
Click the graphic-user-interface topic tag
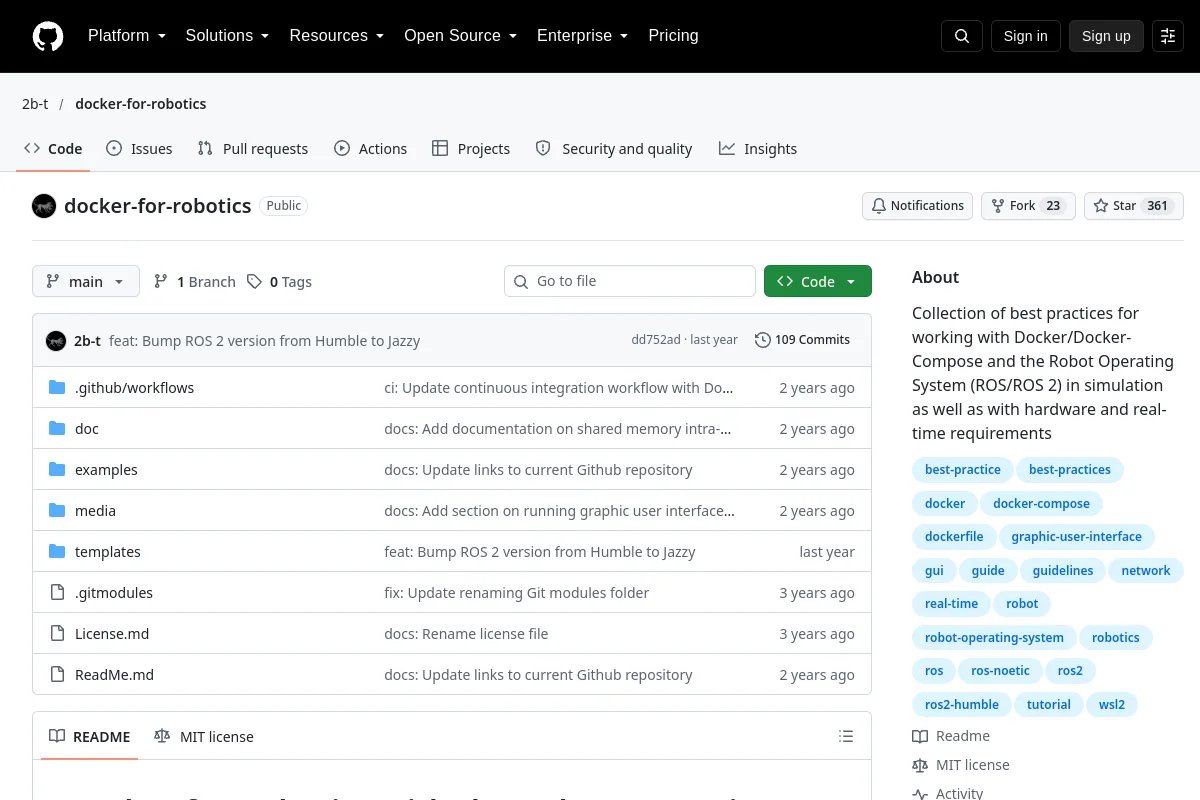[x=1076, y=537]
